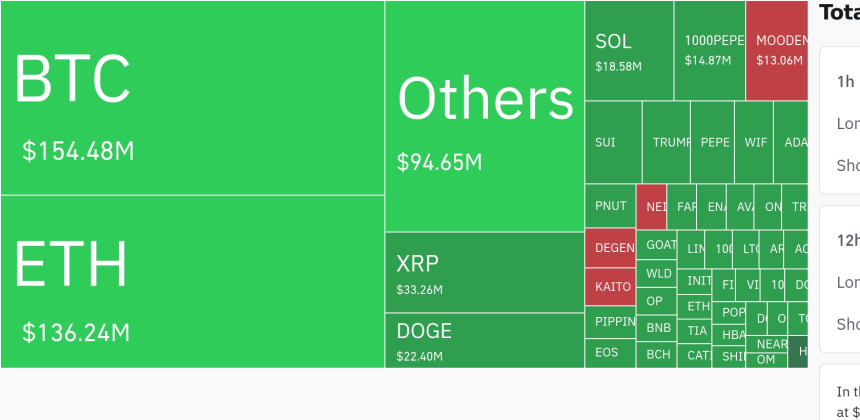Open the Others $94.65M tile
Image resolution: width=860 pixels, height=420 pixels.
tap(484, 116)
